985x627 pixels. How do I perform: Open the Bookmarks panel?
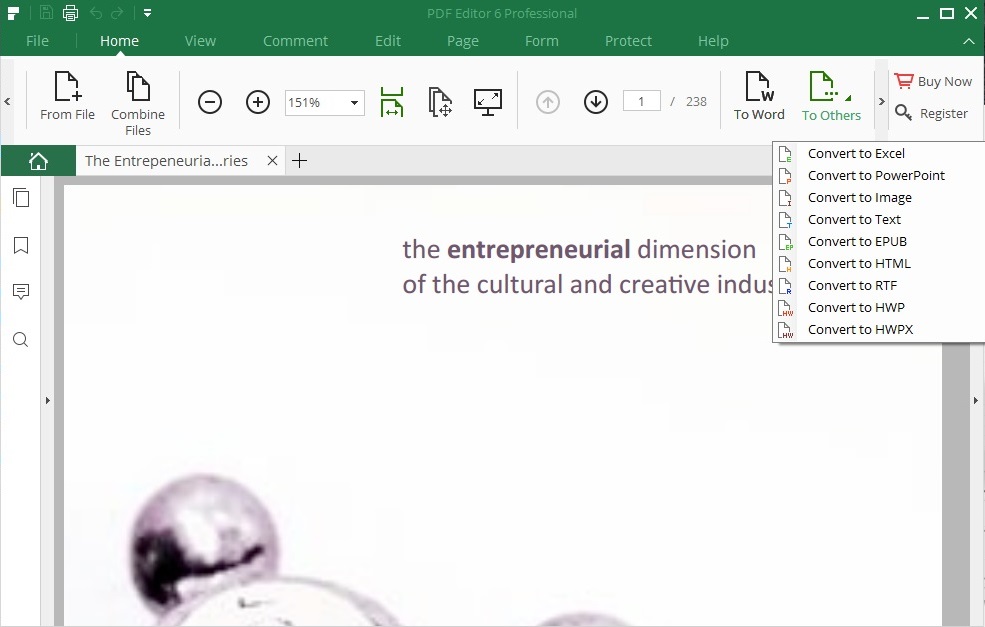(21, 245)
